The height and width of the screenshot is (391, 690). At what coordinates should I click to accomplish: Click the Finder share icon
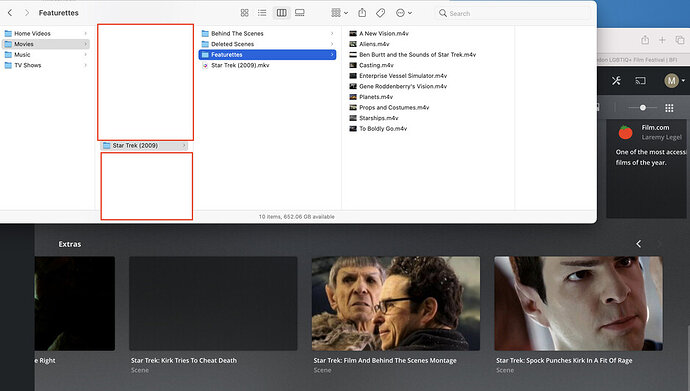point(362,13)
